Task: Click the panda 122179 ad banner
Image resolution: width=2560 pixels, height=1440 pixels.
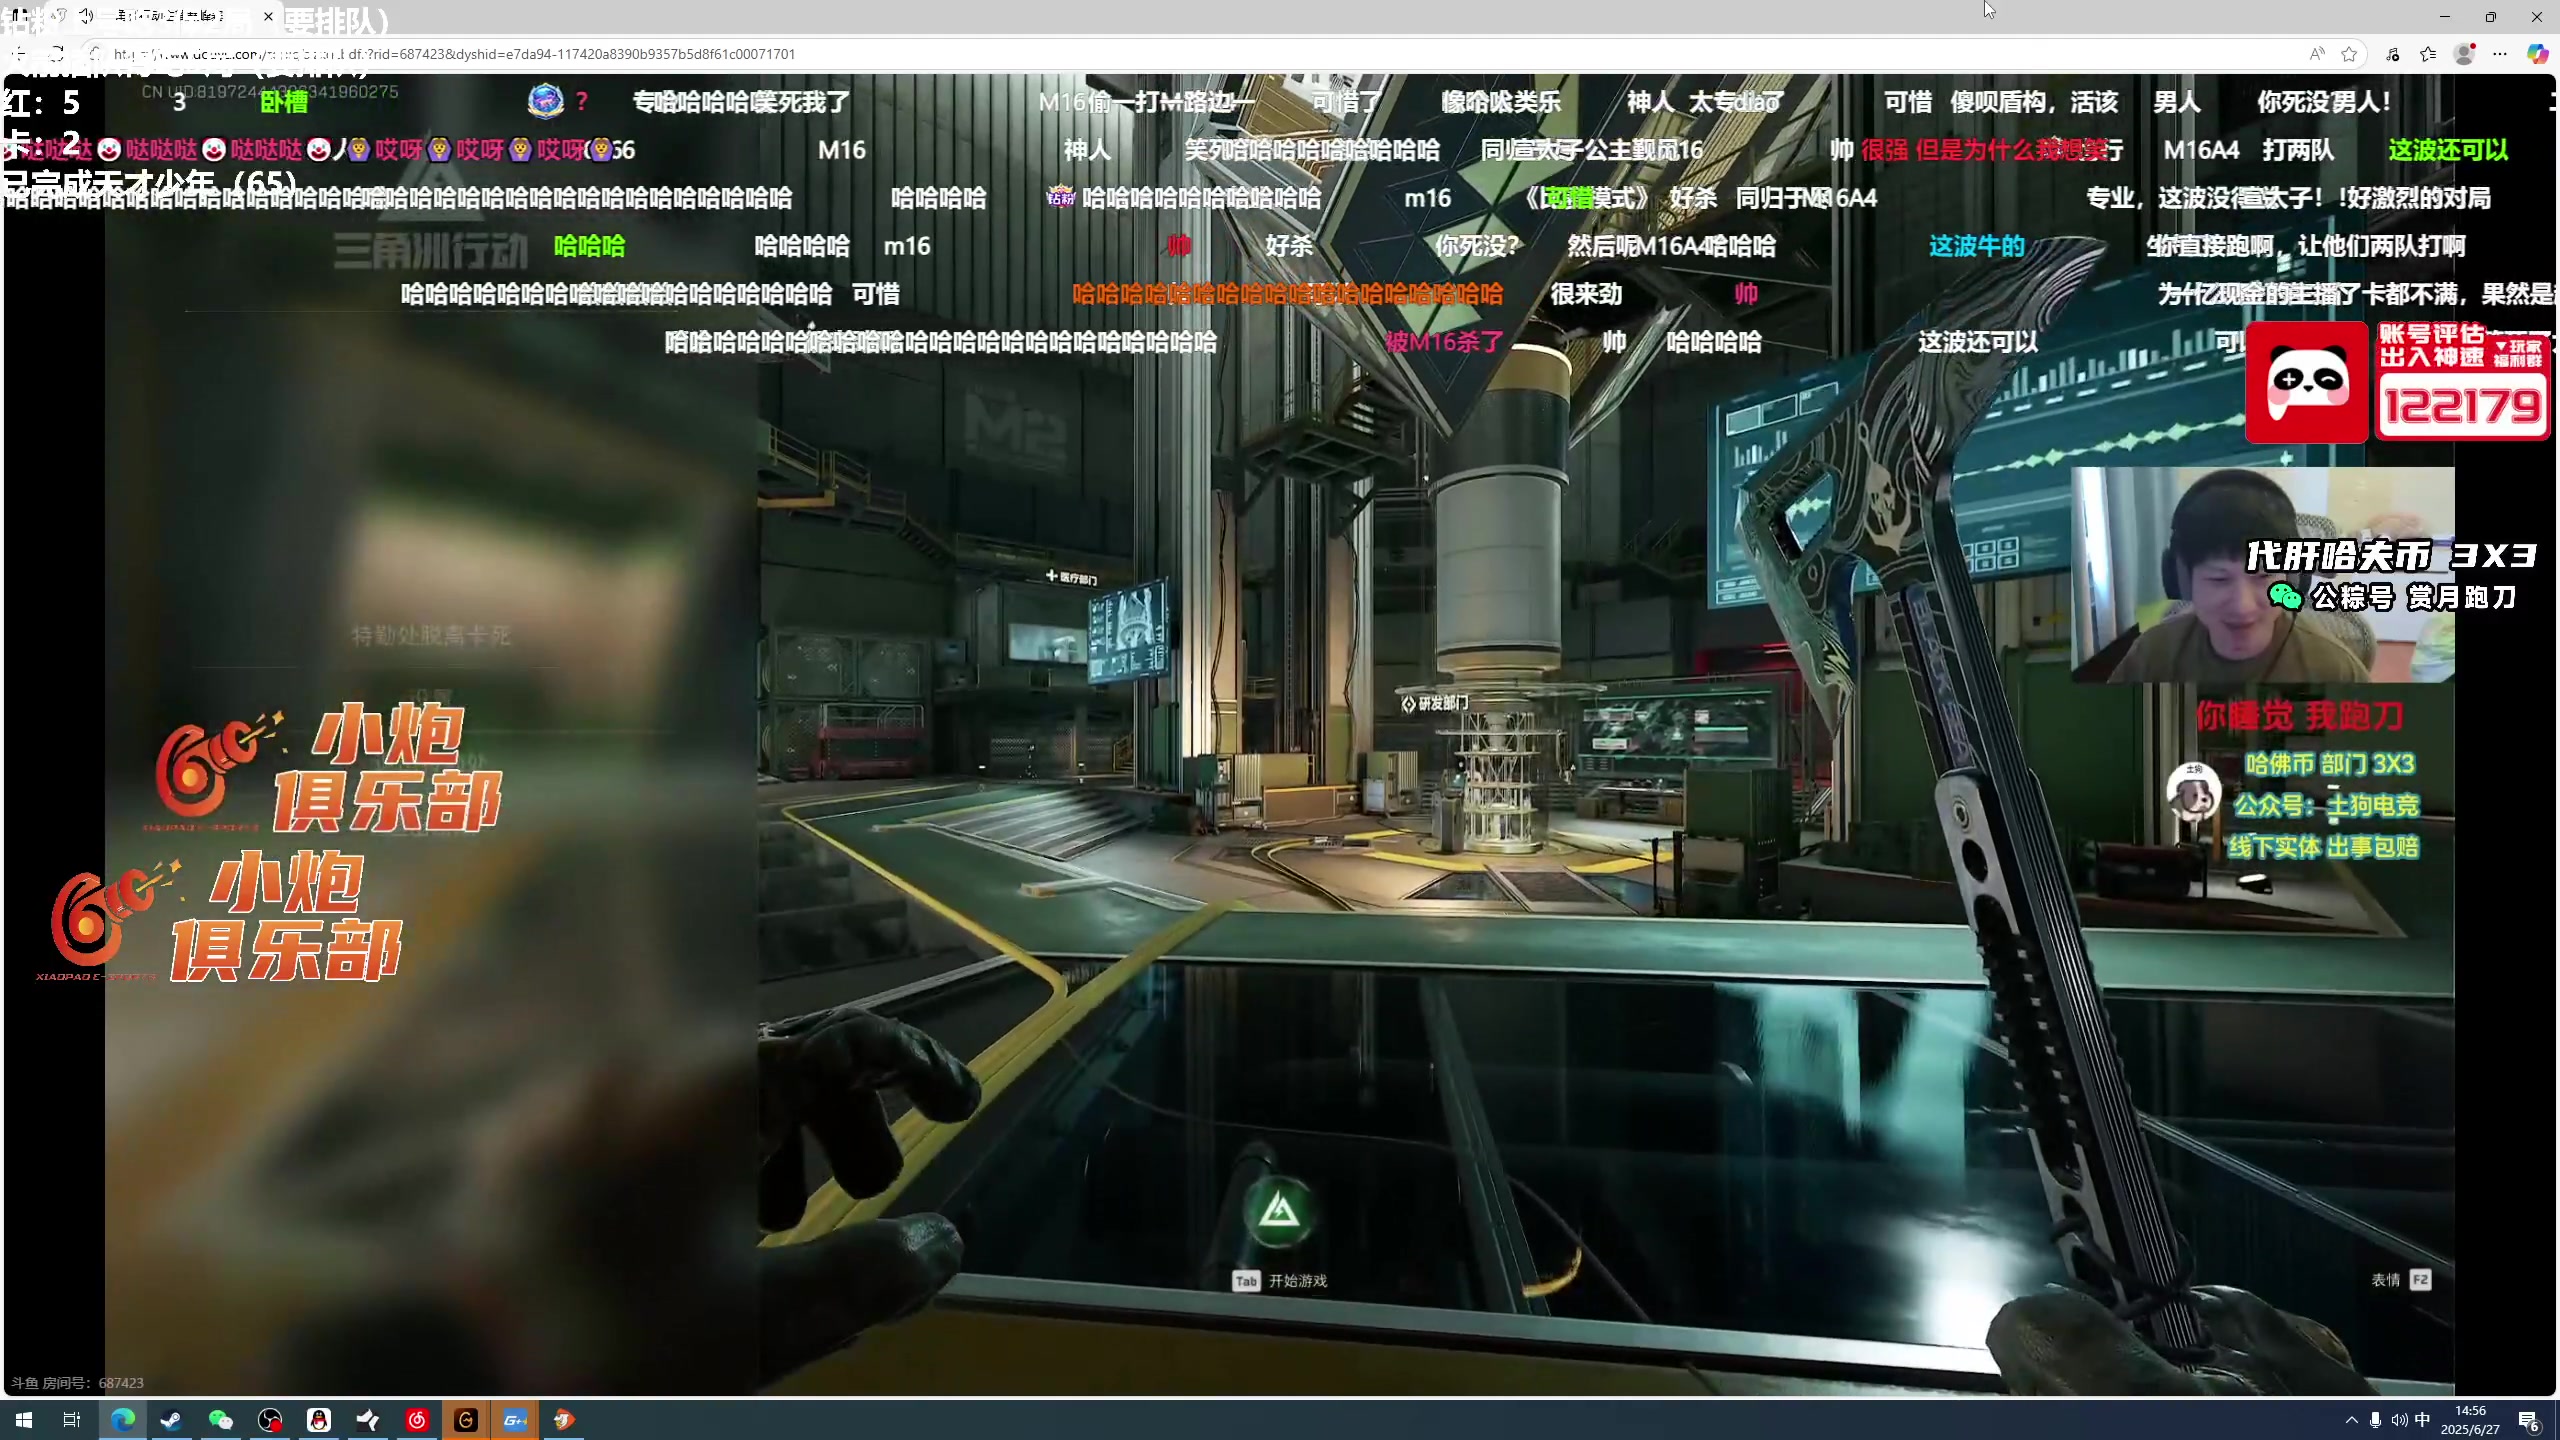Action: pyautogui.click(x=2398, y=382)
